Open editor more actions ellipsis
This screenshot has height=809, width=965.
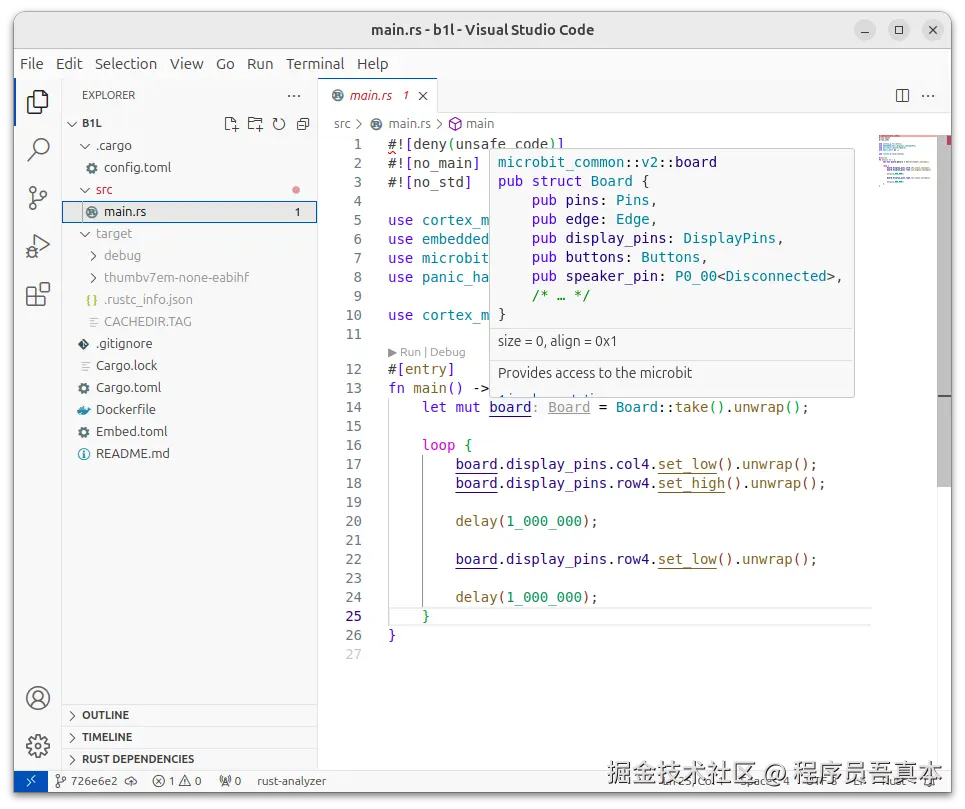pos(928,96)
